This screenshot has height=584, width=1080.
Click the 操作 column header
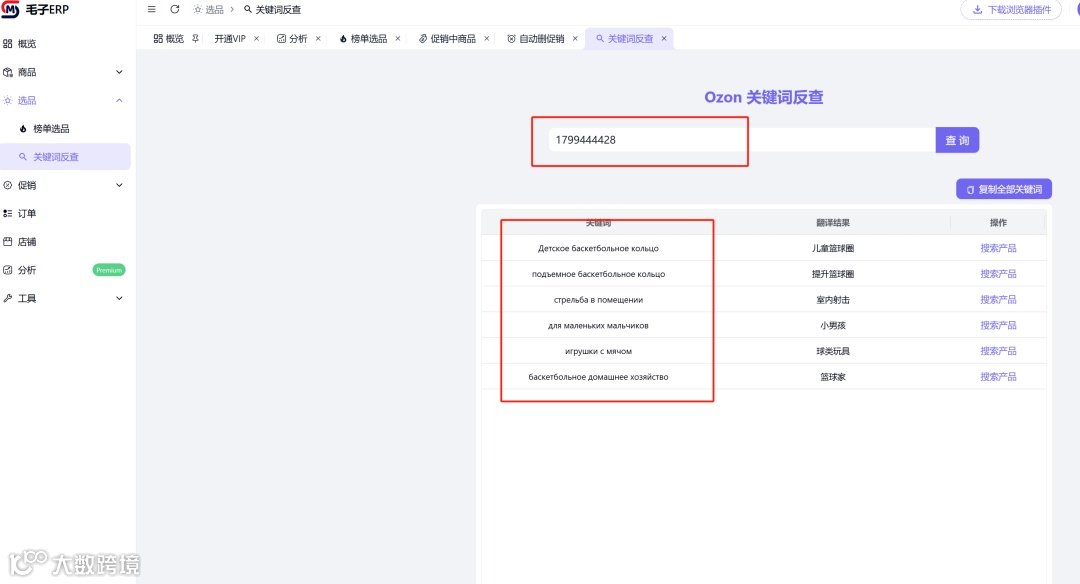coord(998,222)
